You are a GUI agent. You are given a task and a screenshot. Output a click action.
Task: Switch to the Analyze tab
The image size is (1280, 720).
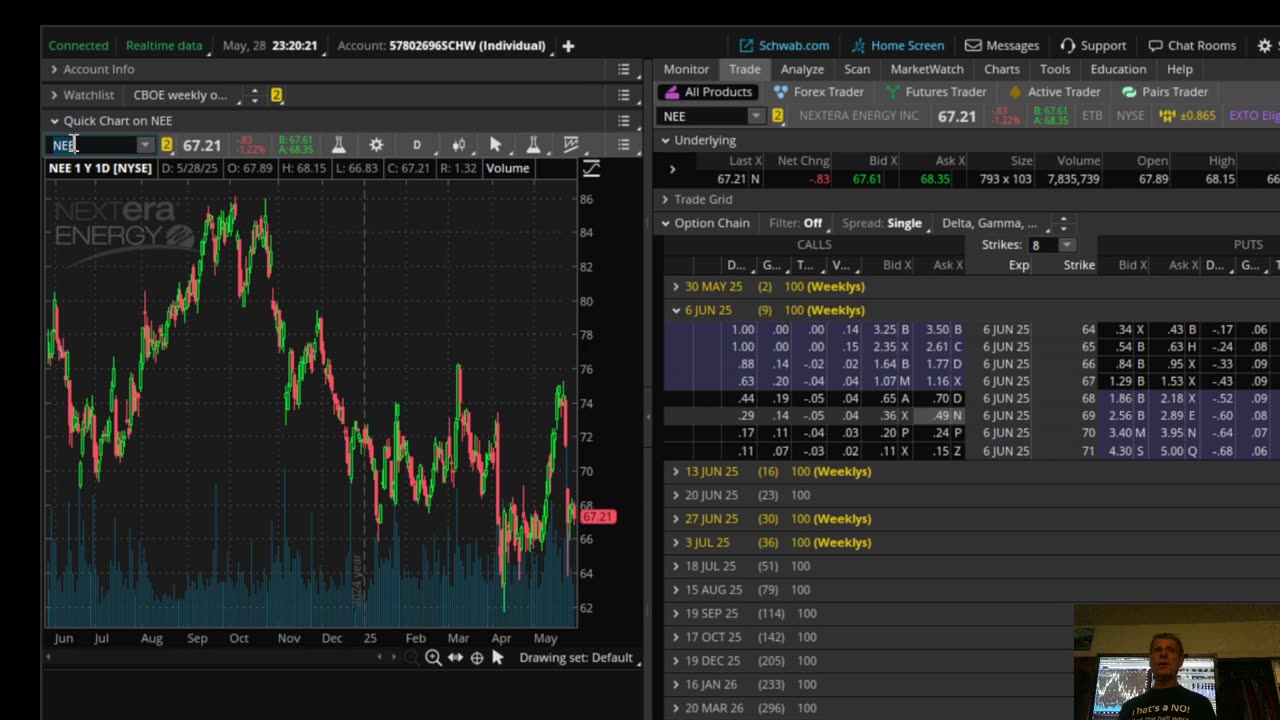[x=802, y=69]
